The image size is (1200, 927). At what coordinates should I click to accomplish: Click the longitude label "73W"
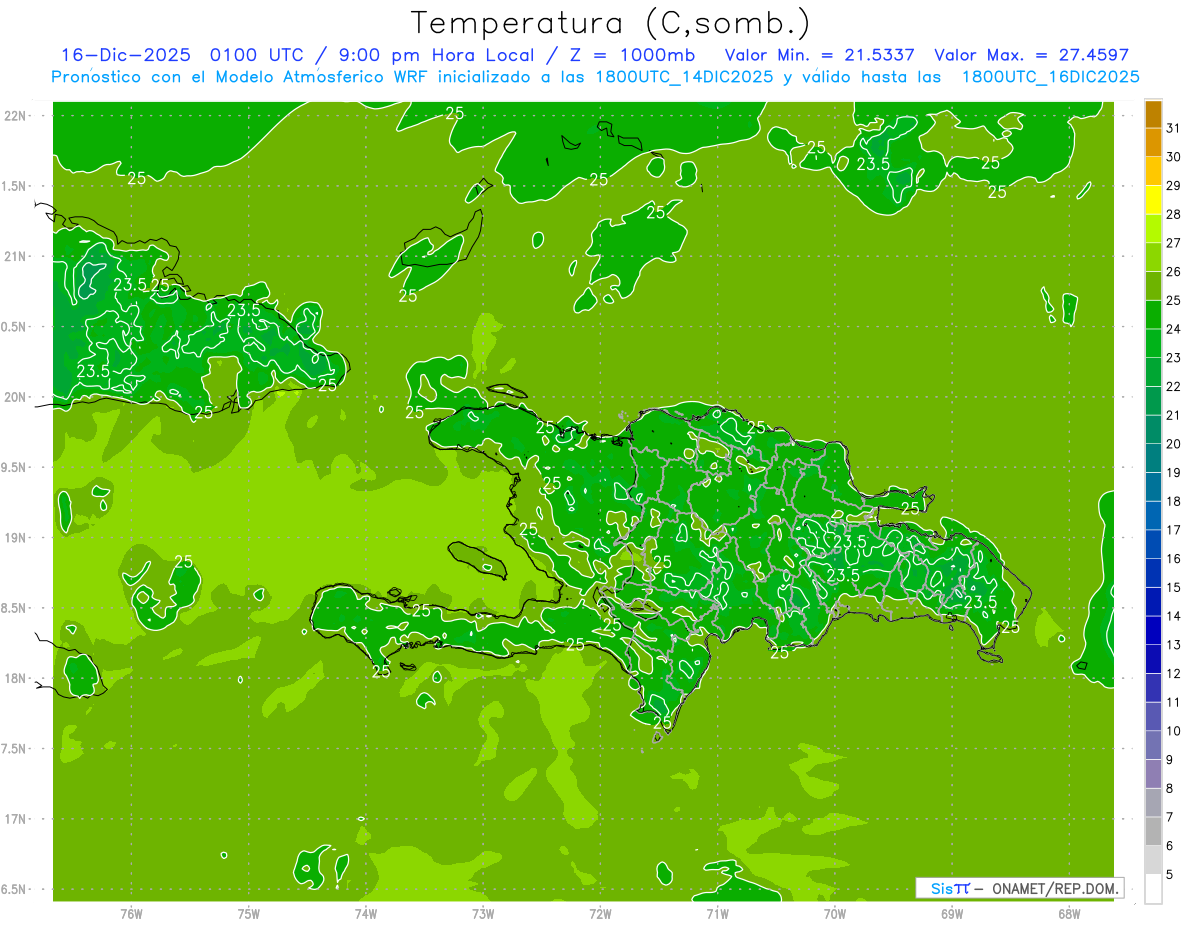(483, 914)
